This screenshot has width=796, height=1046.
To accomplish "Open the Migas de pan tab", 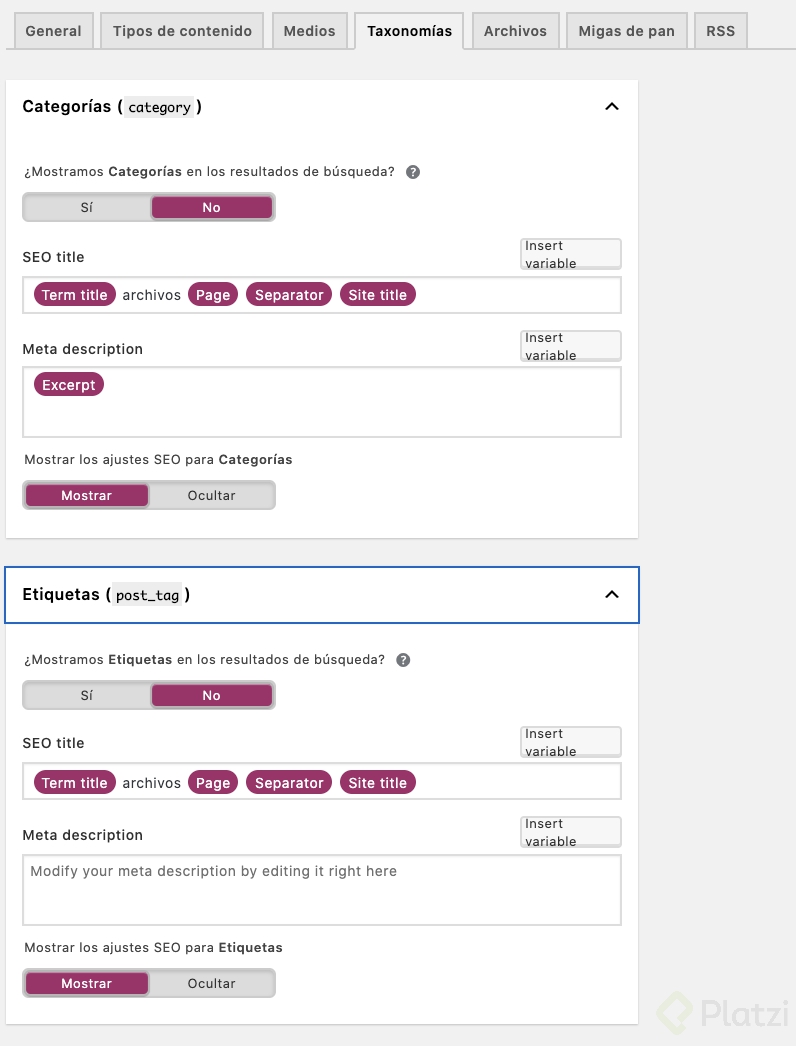I will coord(626,31).
